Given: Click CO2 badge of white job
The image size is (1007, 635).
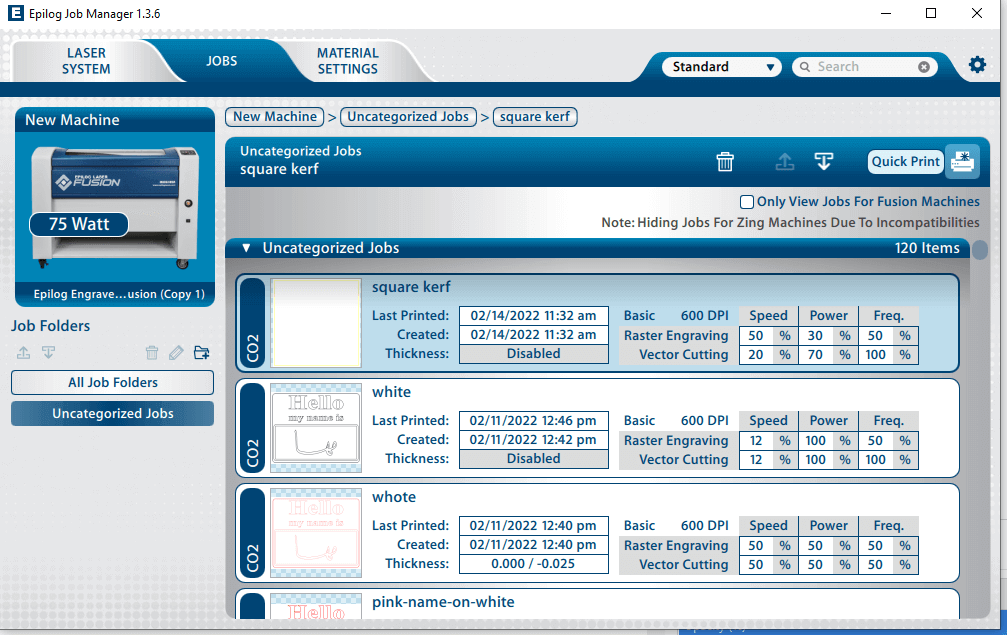Looking at the screenshot, I should pos(252,428).
